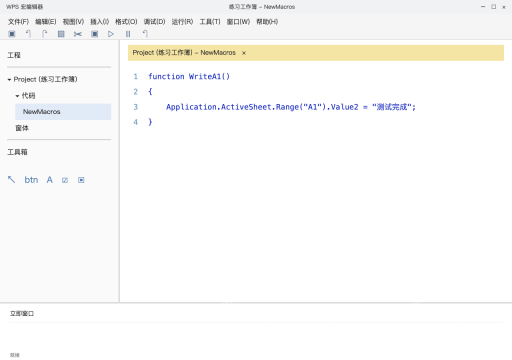Open the 文件(F) menu

tap(18, 22)
